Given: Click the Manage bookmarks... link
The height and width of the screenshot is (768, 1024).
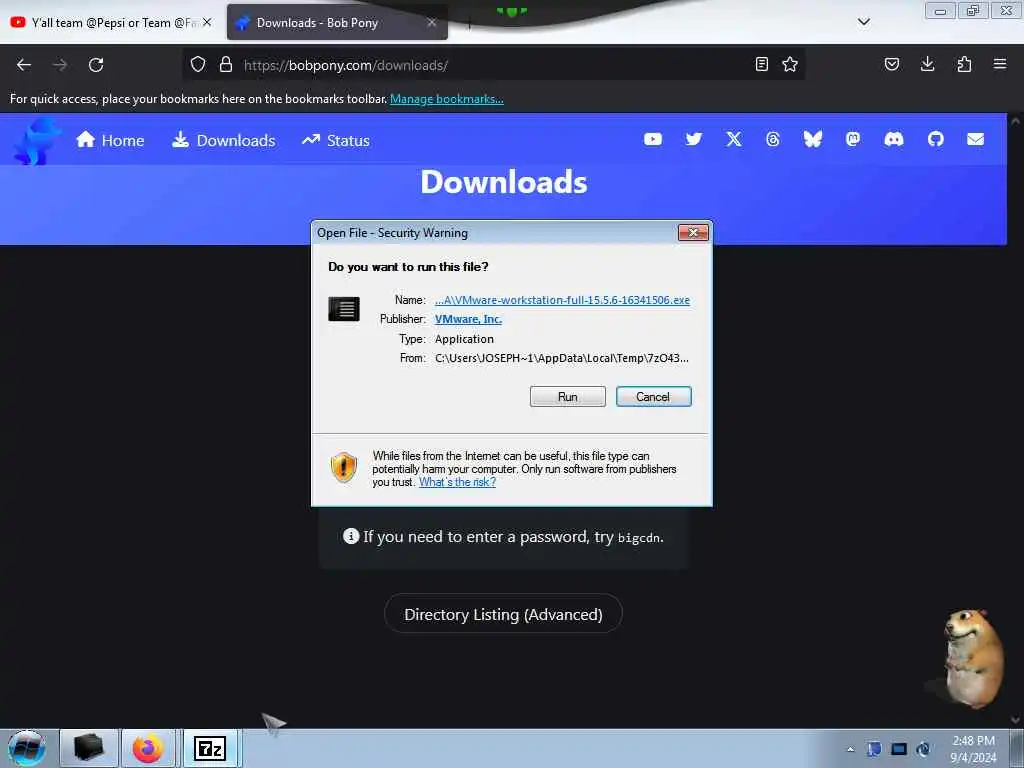Looking at the screenshot, I should coord(447,99).
